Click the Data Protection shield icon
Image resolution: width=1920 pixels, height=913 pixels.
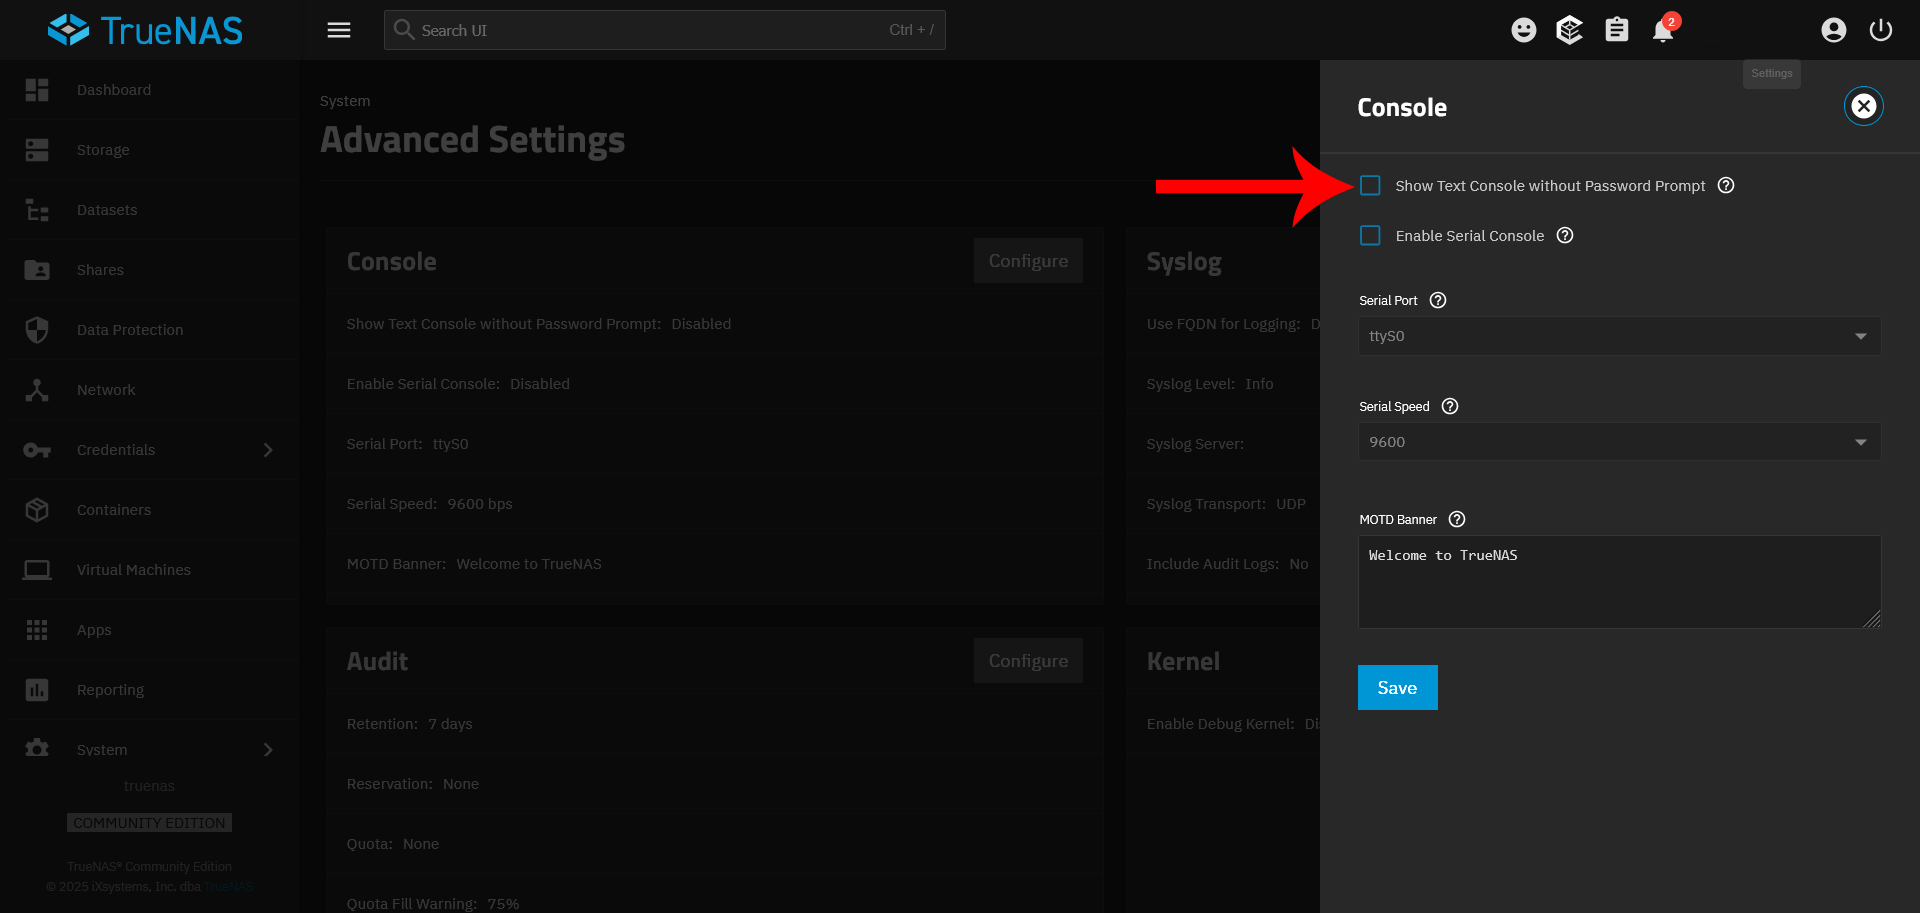coord(37,330)
